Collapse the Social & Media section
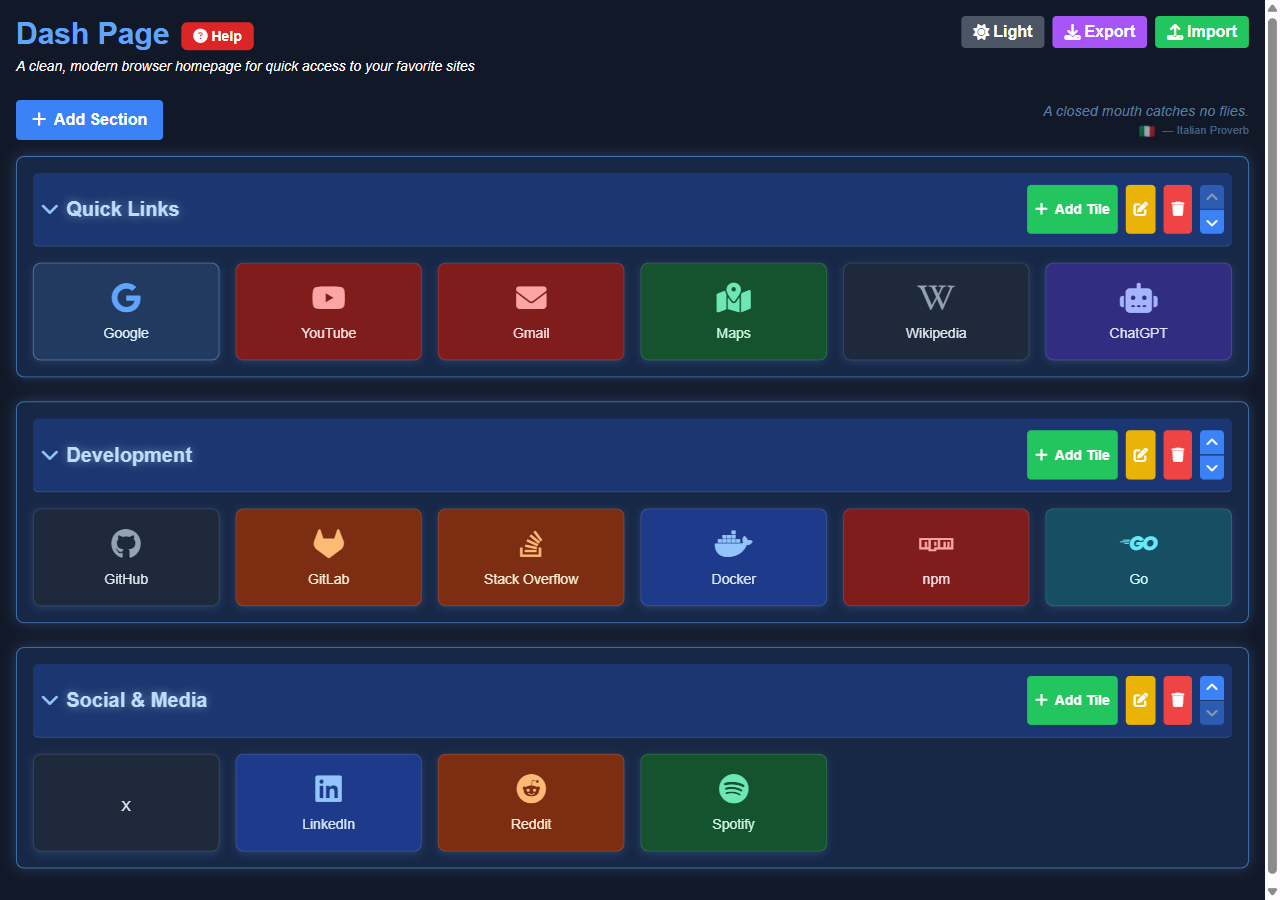 pos(50,700)
